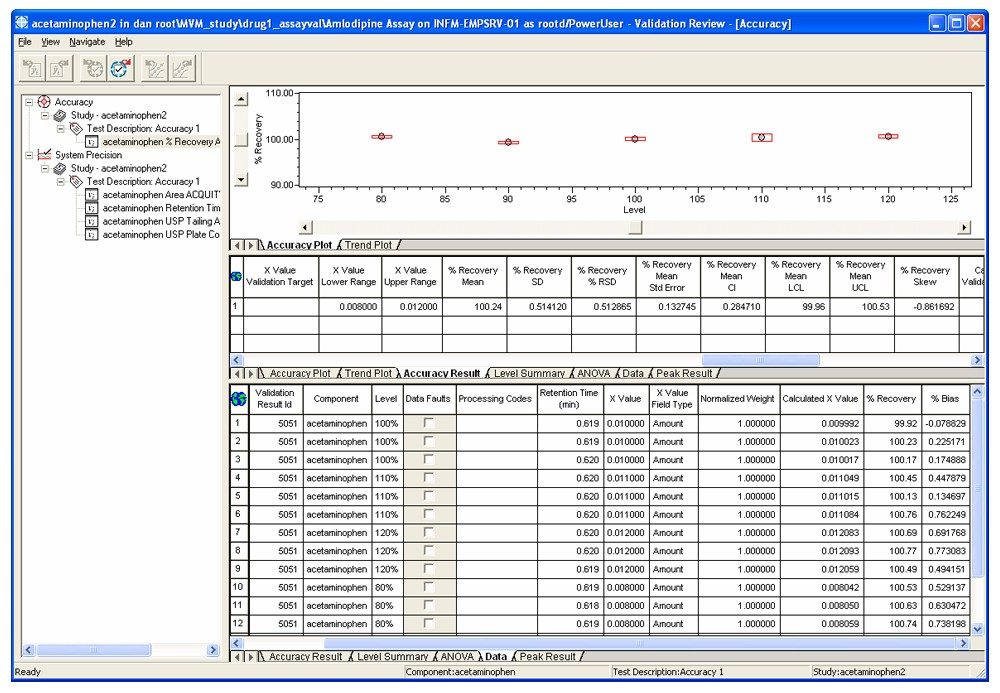Select acetaminophen USP Tailing tree item
This screenshot has width=1000, height=693.
tap(160, 221)
